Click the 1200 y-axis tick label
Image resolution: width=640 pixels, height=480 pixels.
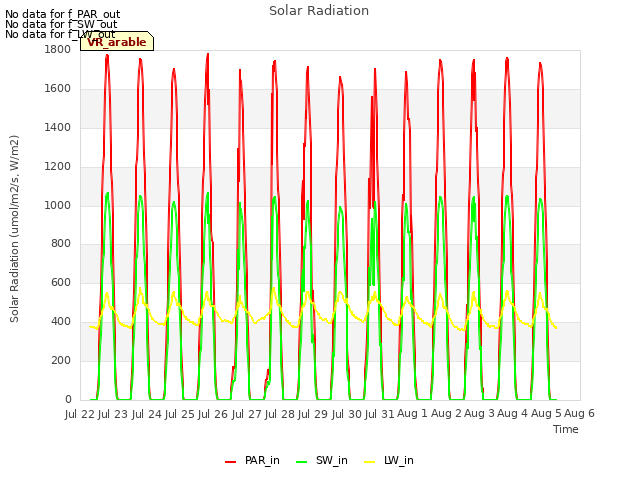[58, 167]
